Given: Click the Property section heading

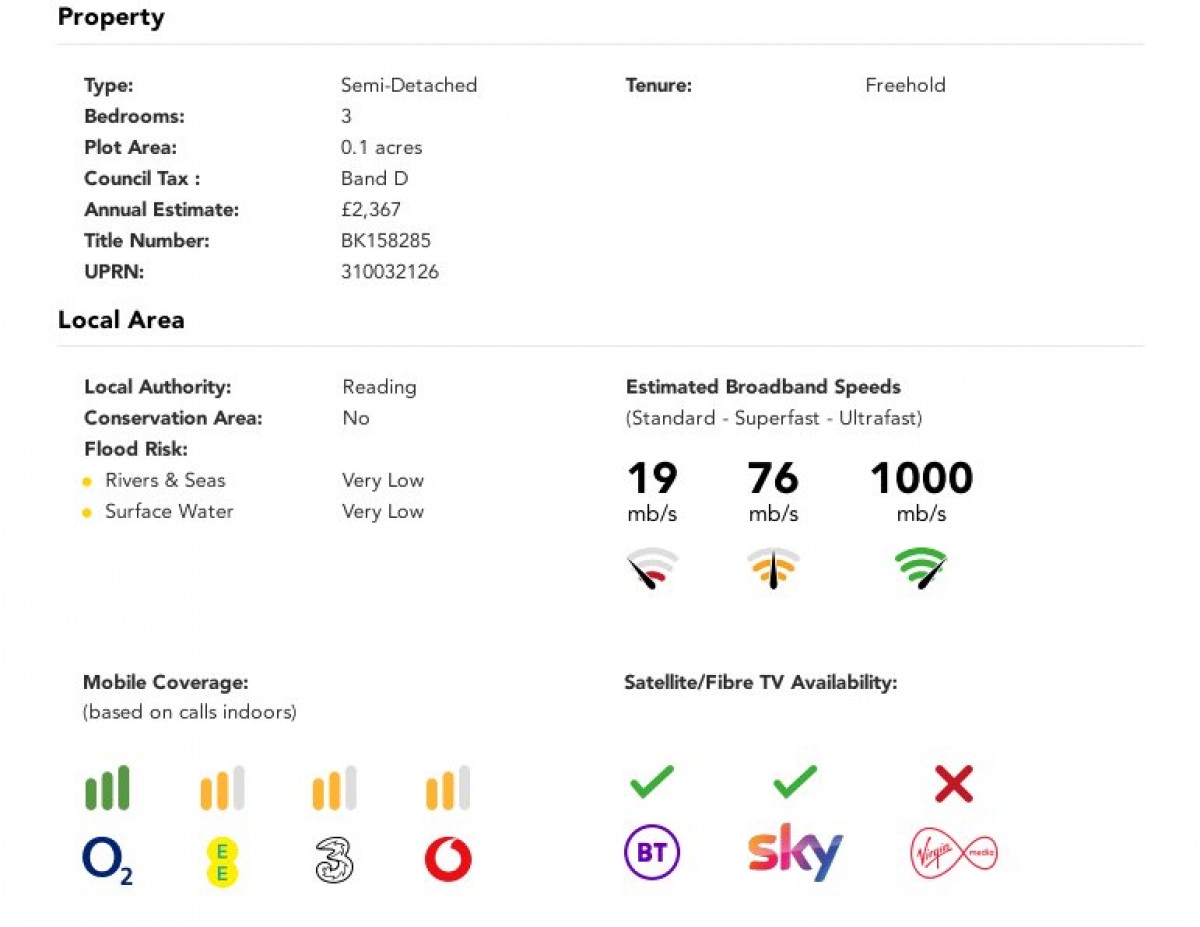Looking at the screenshot, I should 111,17.
